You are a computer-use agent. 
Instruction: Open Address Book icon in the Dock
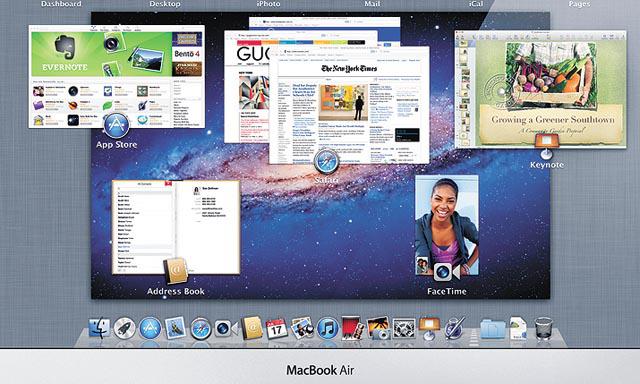(x=251, y=328)
